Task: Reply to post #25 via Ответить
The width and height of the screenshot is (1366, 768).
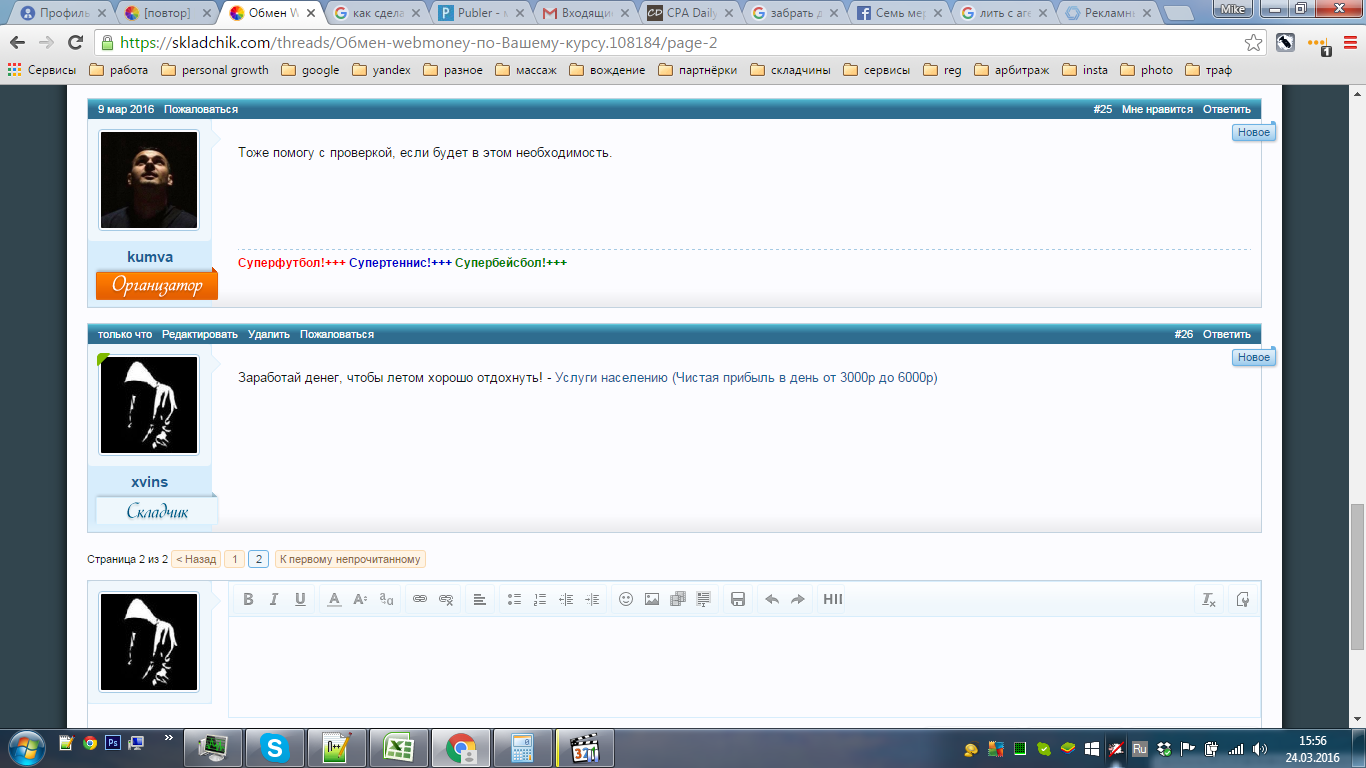Action: pos(1226,109)
